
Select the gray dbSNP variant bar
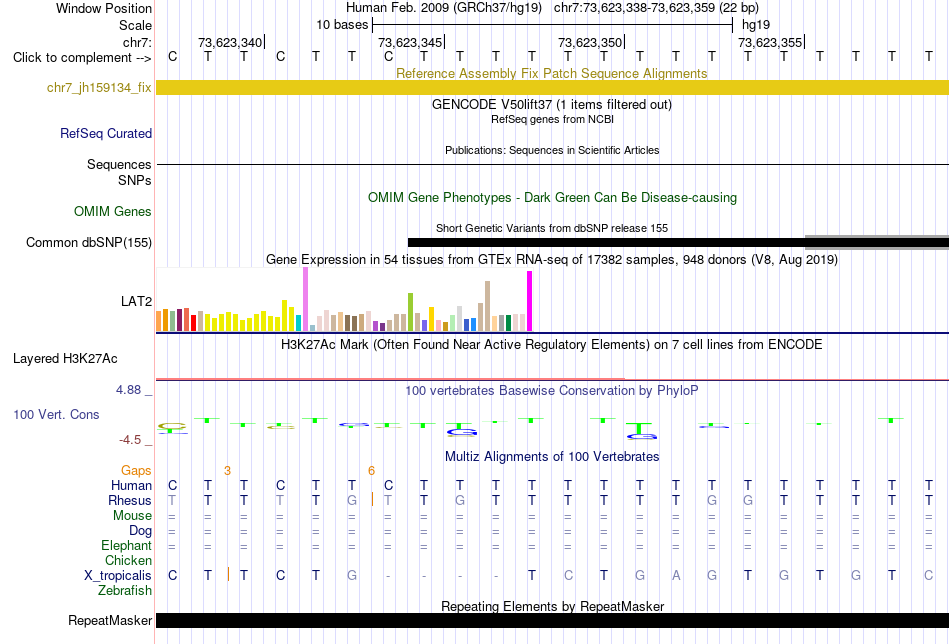877,242
